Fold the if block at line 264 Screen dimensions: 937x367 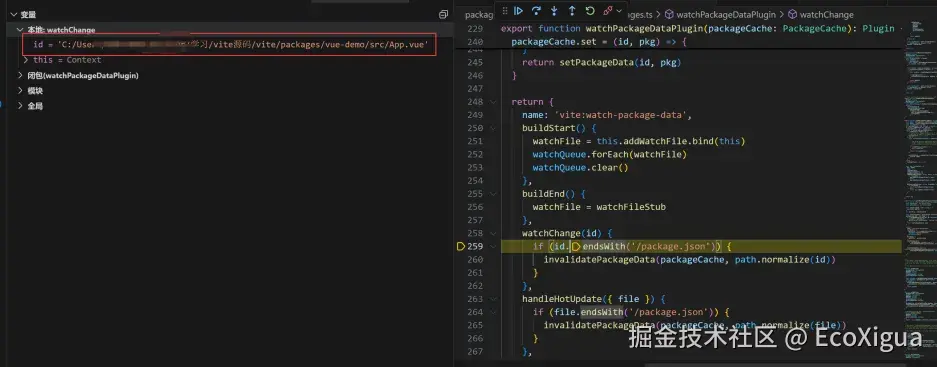point(493,312)
